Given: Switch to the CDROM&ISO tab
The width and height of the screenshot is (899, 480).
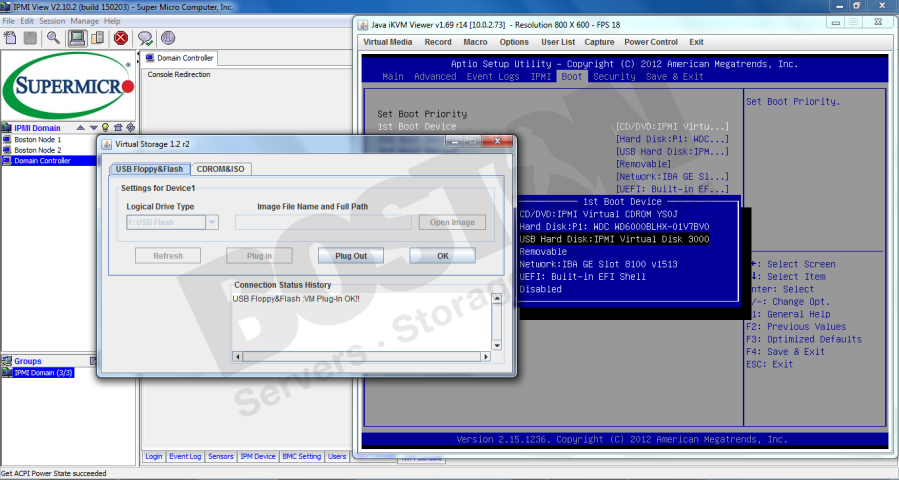Looking at the screenshot, I should pos(221,169).
